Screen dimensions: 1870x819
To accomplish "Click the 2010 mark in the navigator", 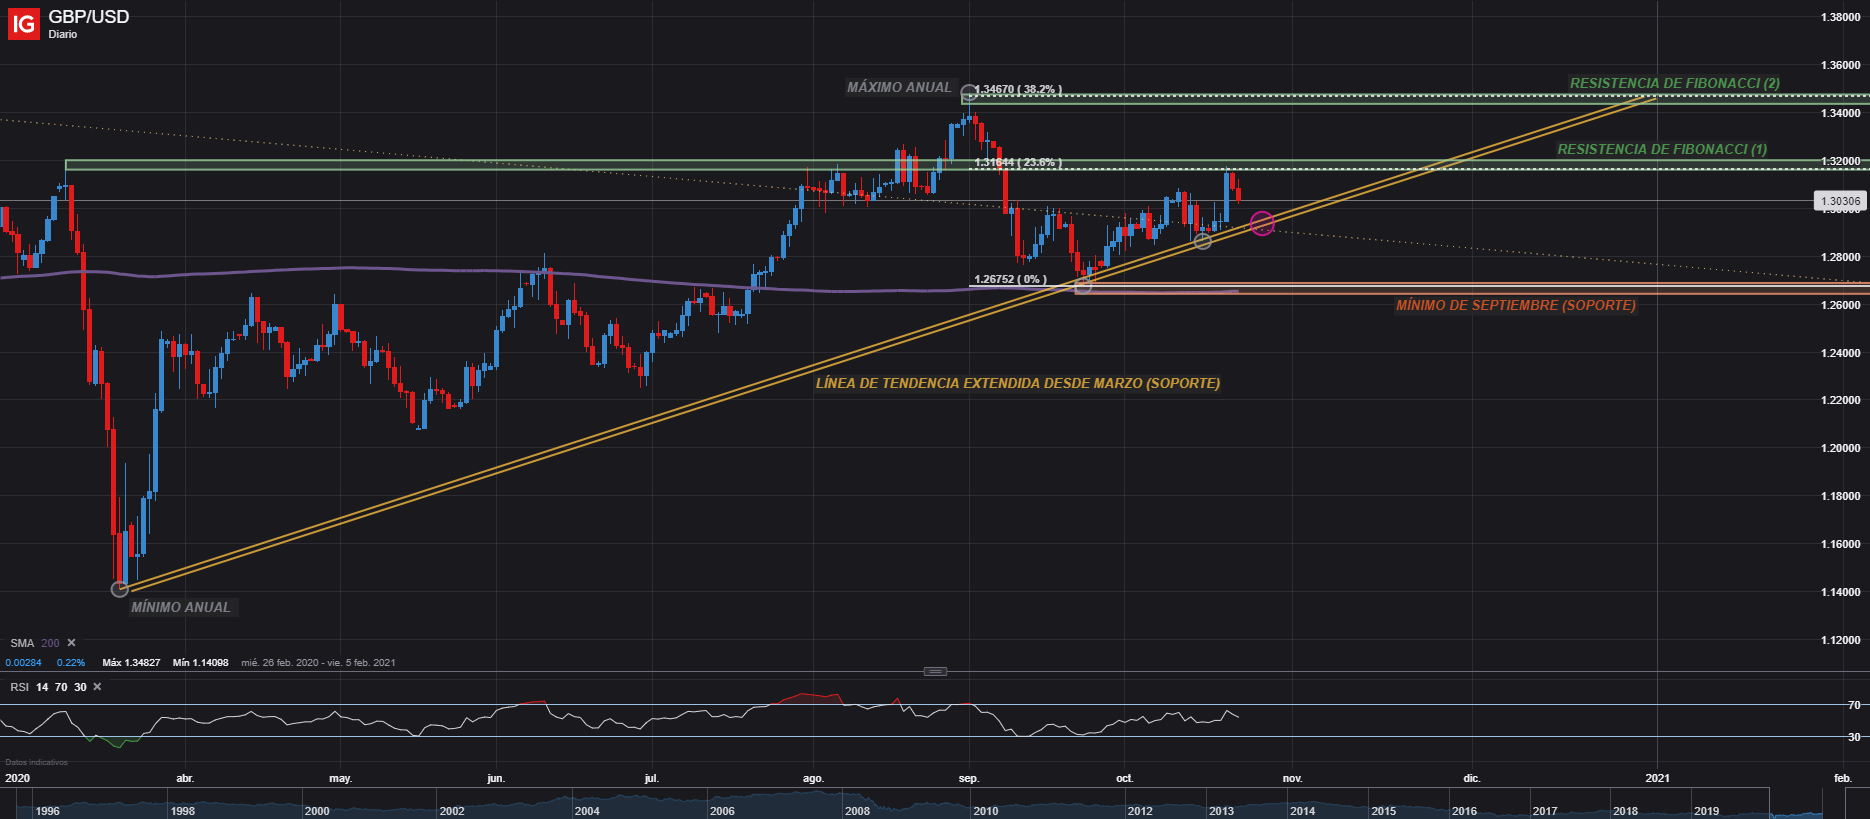I will click(x=986, y=811).
